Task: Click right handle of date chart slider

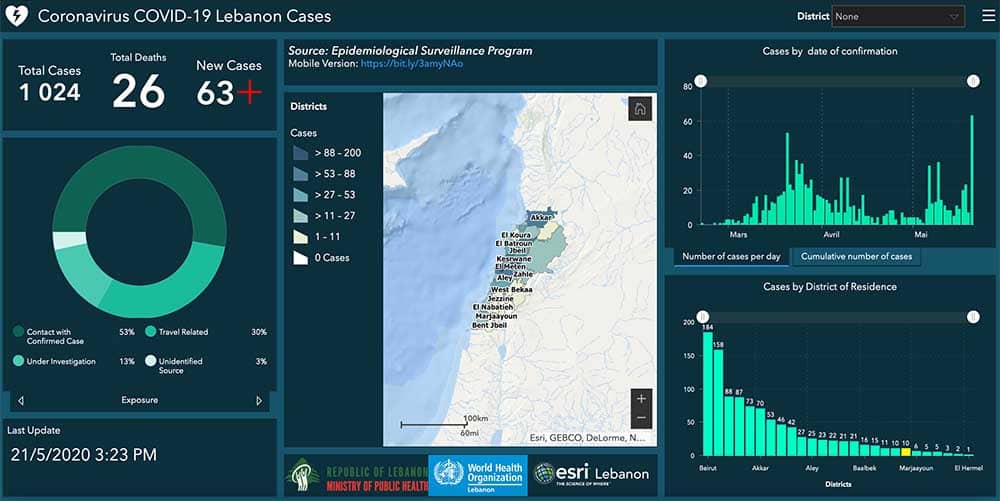Action: click(x=972, y=81)
